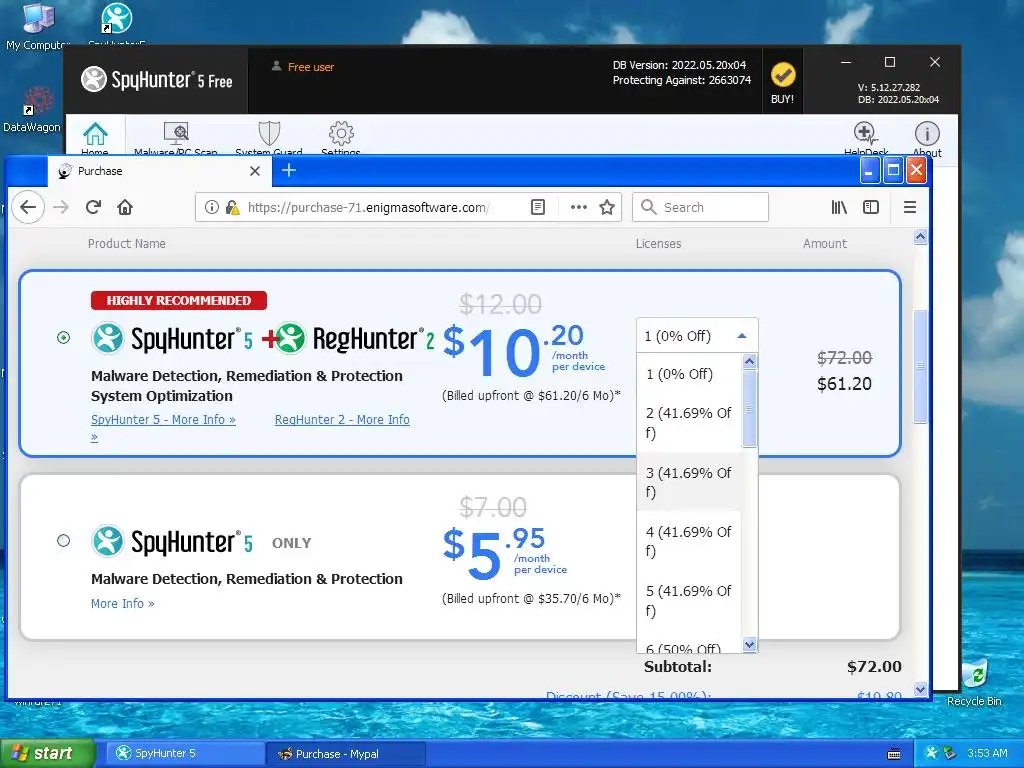Viewport: 1024px width, 768px height.
Task: Select SpyHunter 5 + RegHunter 2 radio
Action: (x=63, y=338)
